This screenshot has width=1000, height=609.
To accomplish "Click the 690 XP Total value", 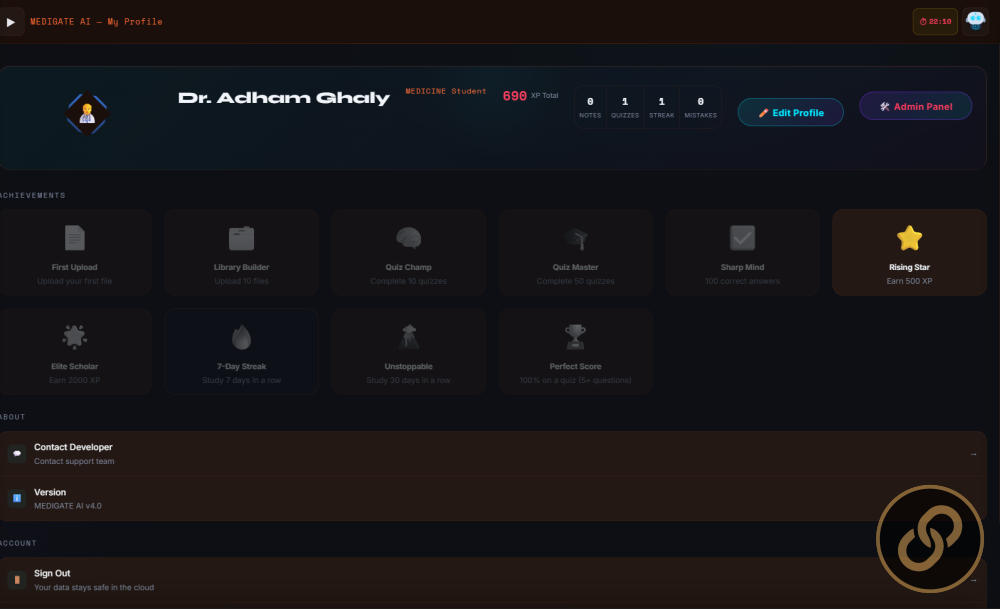I will click(x=531, y=96).
